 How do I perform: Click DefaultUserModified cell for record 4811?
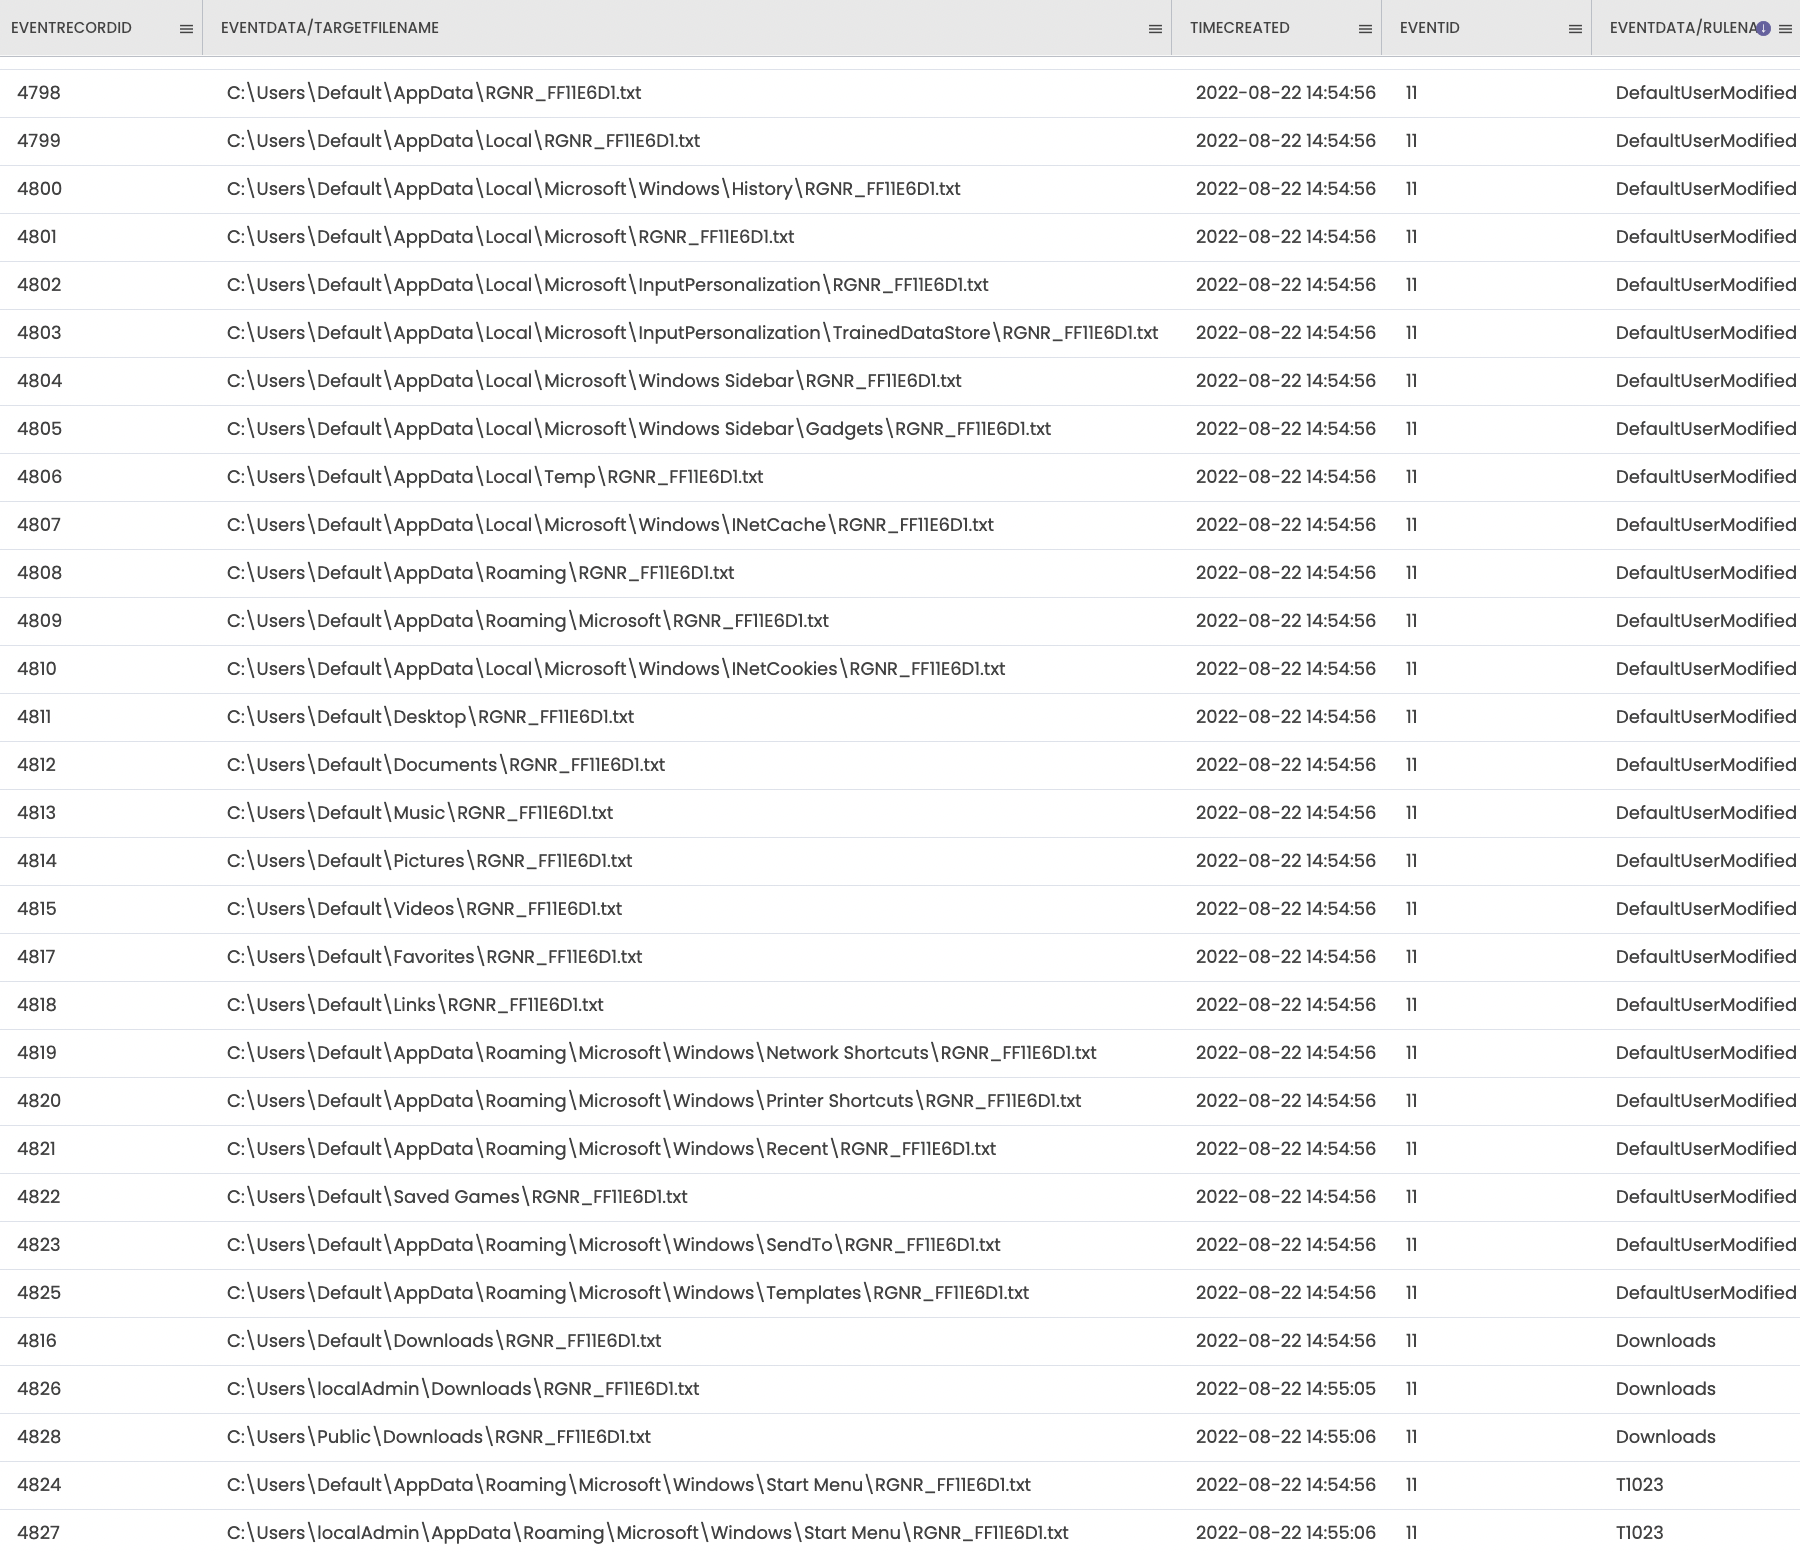tap(1706, 716)
